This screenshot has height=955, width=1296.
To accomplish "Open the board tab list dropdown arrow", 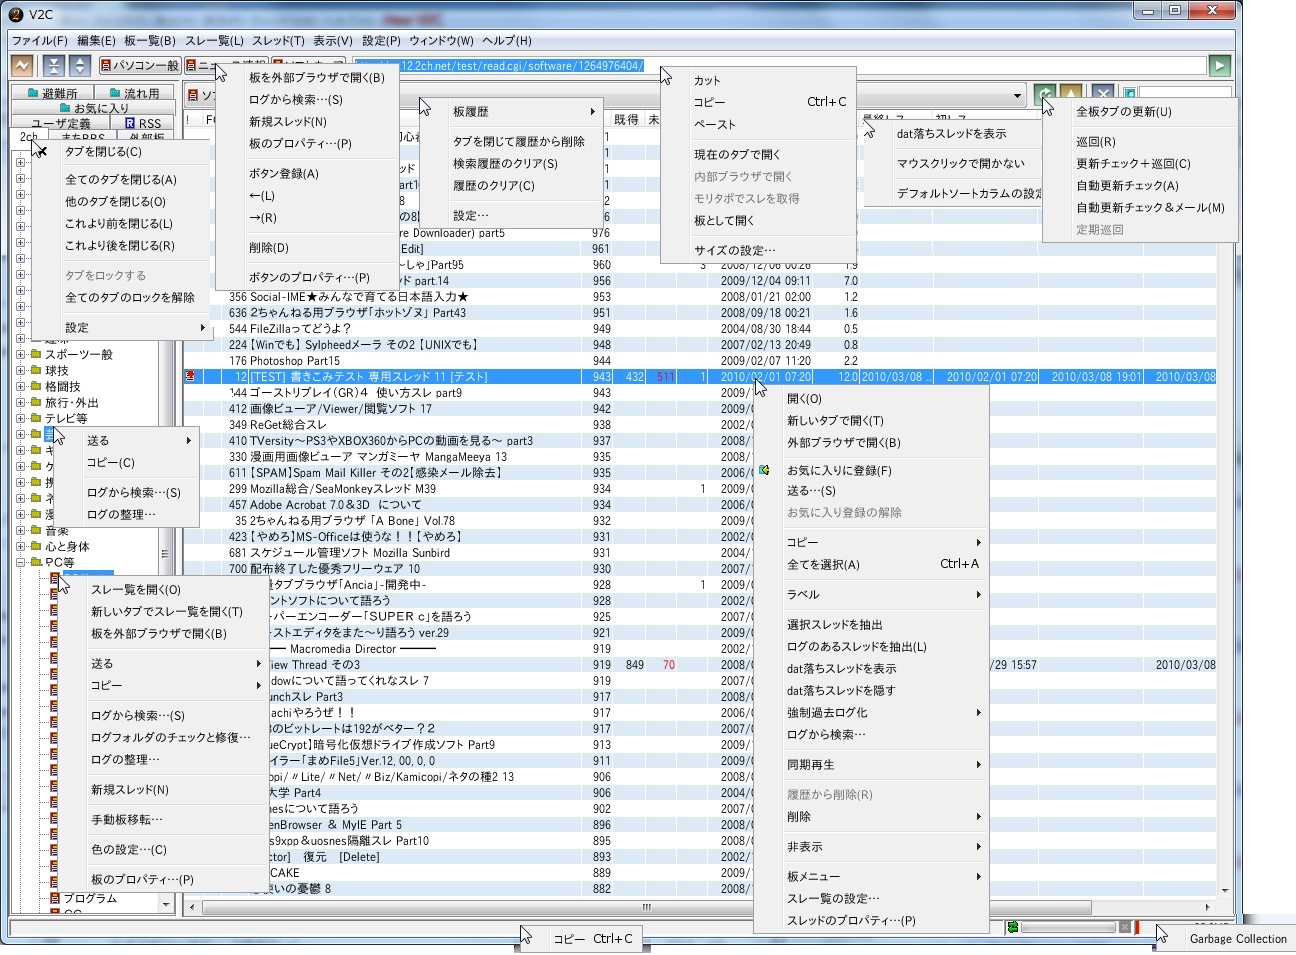I will [x=1017, y=96].
